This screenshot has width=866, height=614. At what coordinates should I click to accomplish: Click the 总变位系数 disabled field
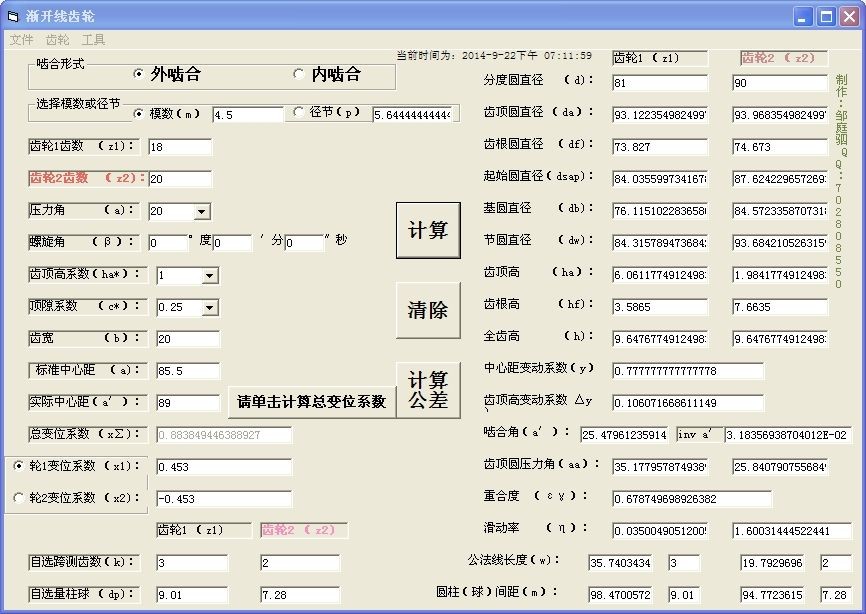[224, 435]
